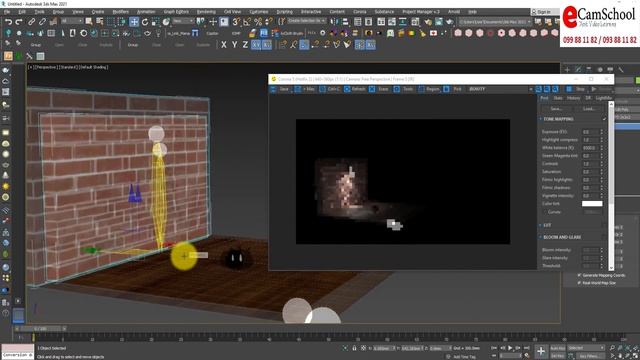Click the Undo arrow in main toolbar
The width and height of the screenshot is (640, 360).
tap(8, 22)
